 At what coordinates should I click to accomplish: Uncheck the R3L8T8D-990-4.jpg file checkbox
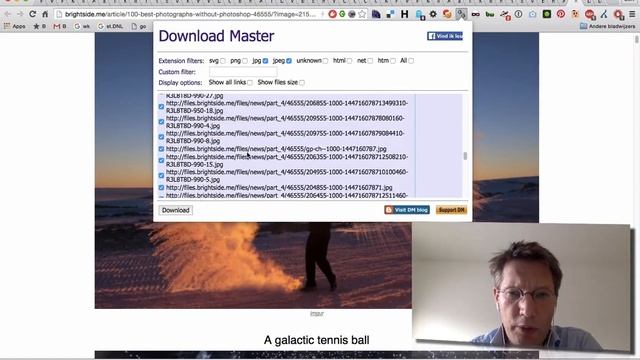click(x=161, y=122)
